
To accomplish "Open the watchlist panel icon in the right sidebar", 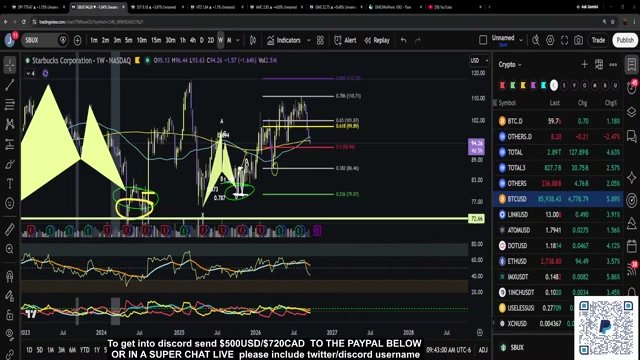I will tap(631, 65).
